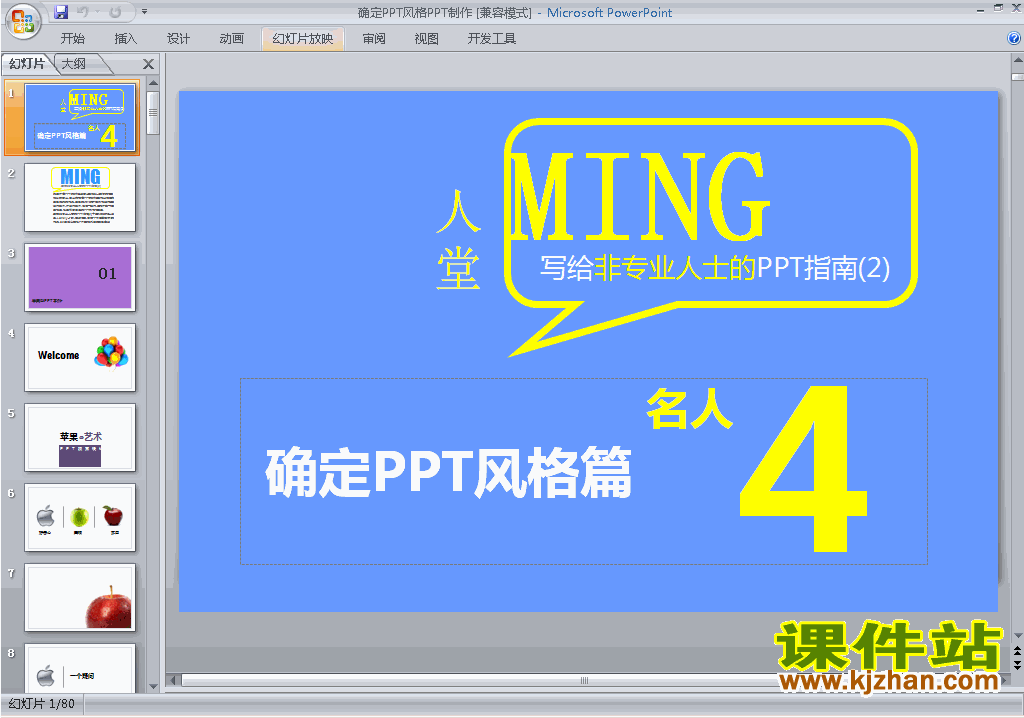Click the Redo icon in quick access toolbar
Screen dimensions: 1024x718
(115, 12)
